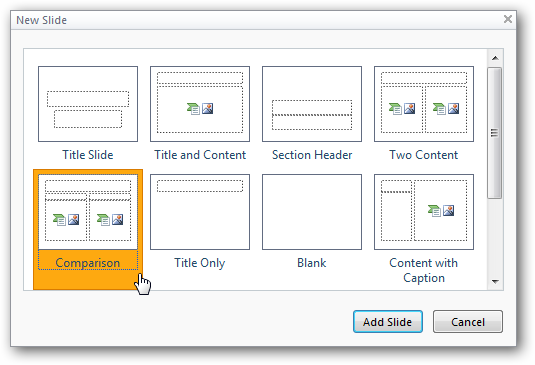The width and height of the screenshot is (535, 365).
Task: Click the "Title Slide" label text
Action: [88, 155]
